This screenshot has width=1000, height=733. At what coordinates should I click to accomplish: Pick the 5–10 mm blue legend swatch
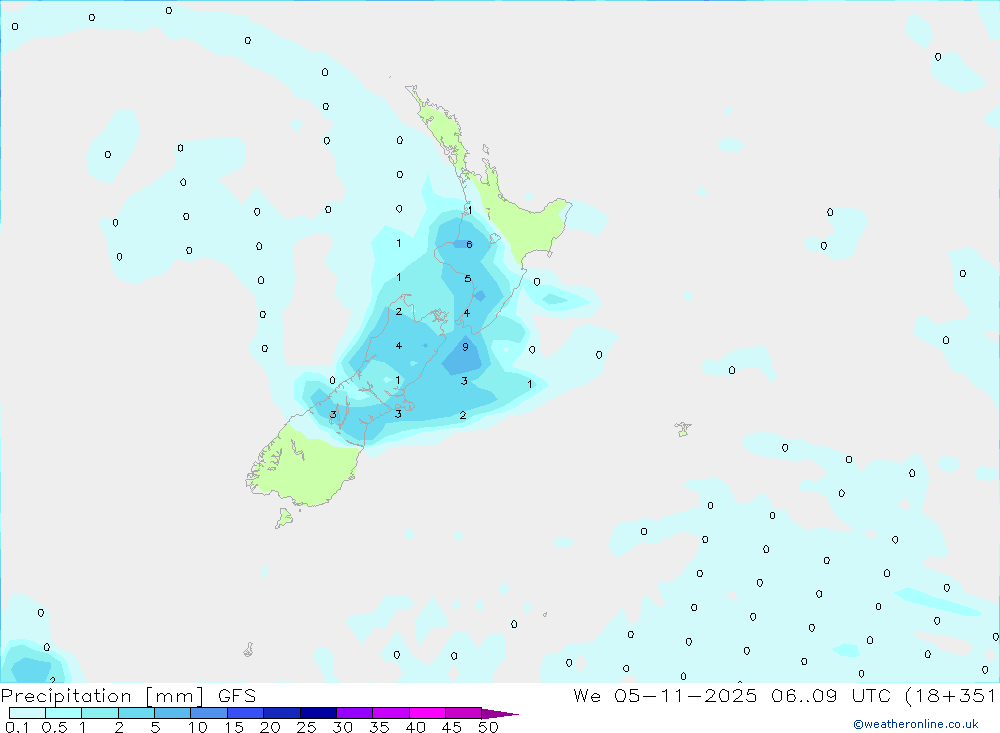[173, 713]
